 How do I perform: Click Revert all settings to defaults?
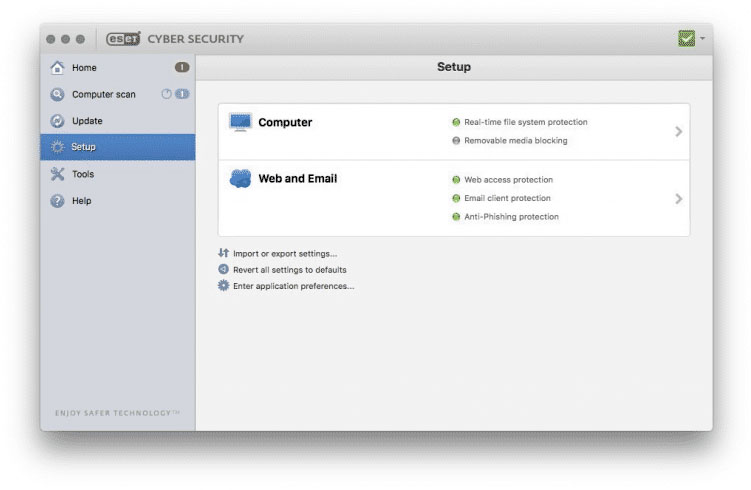[289, 270]
